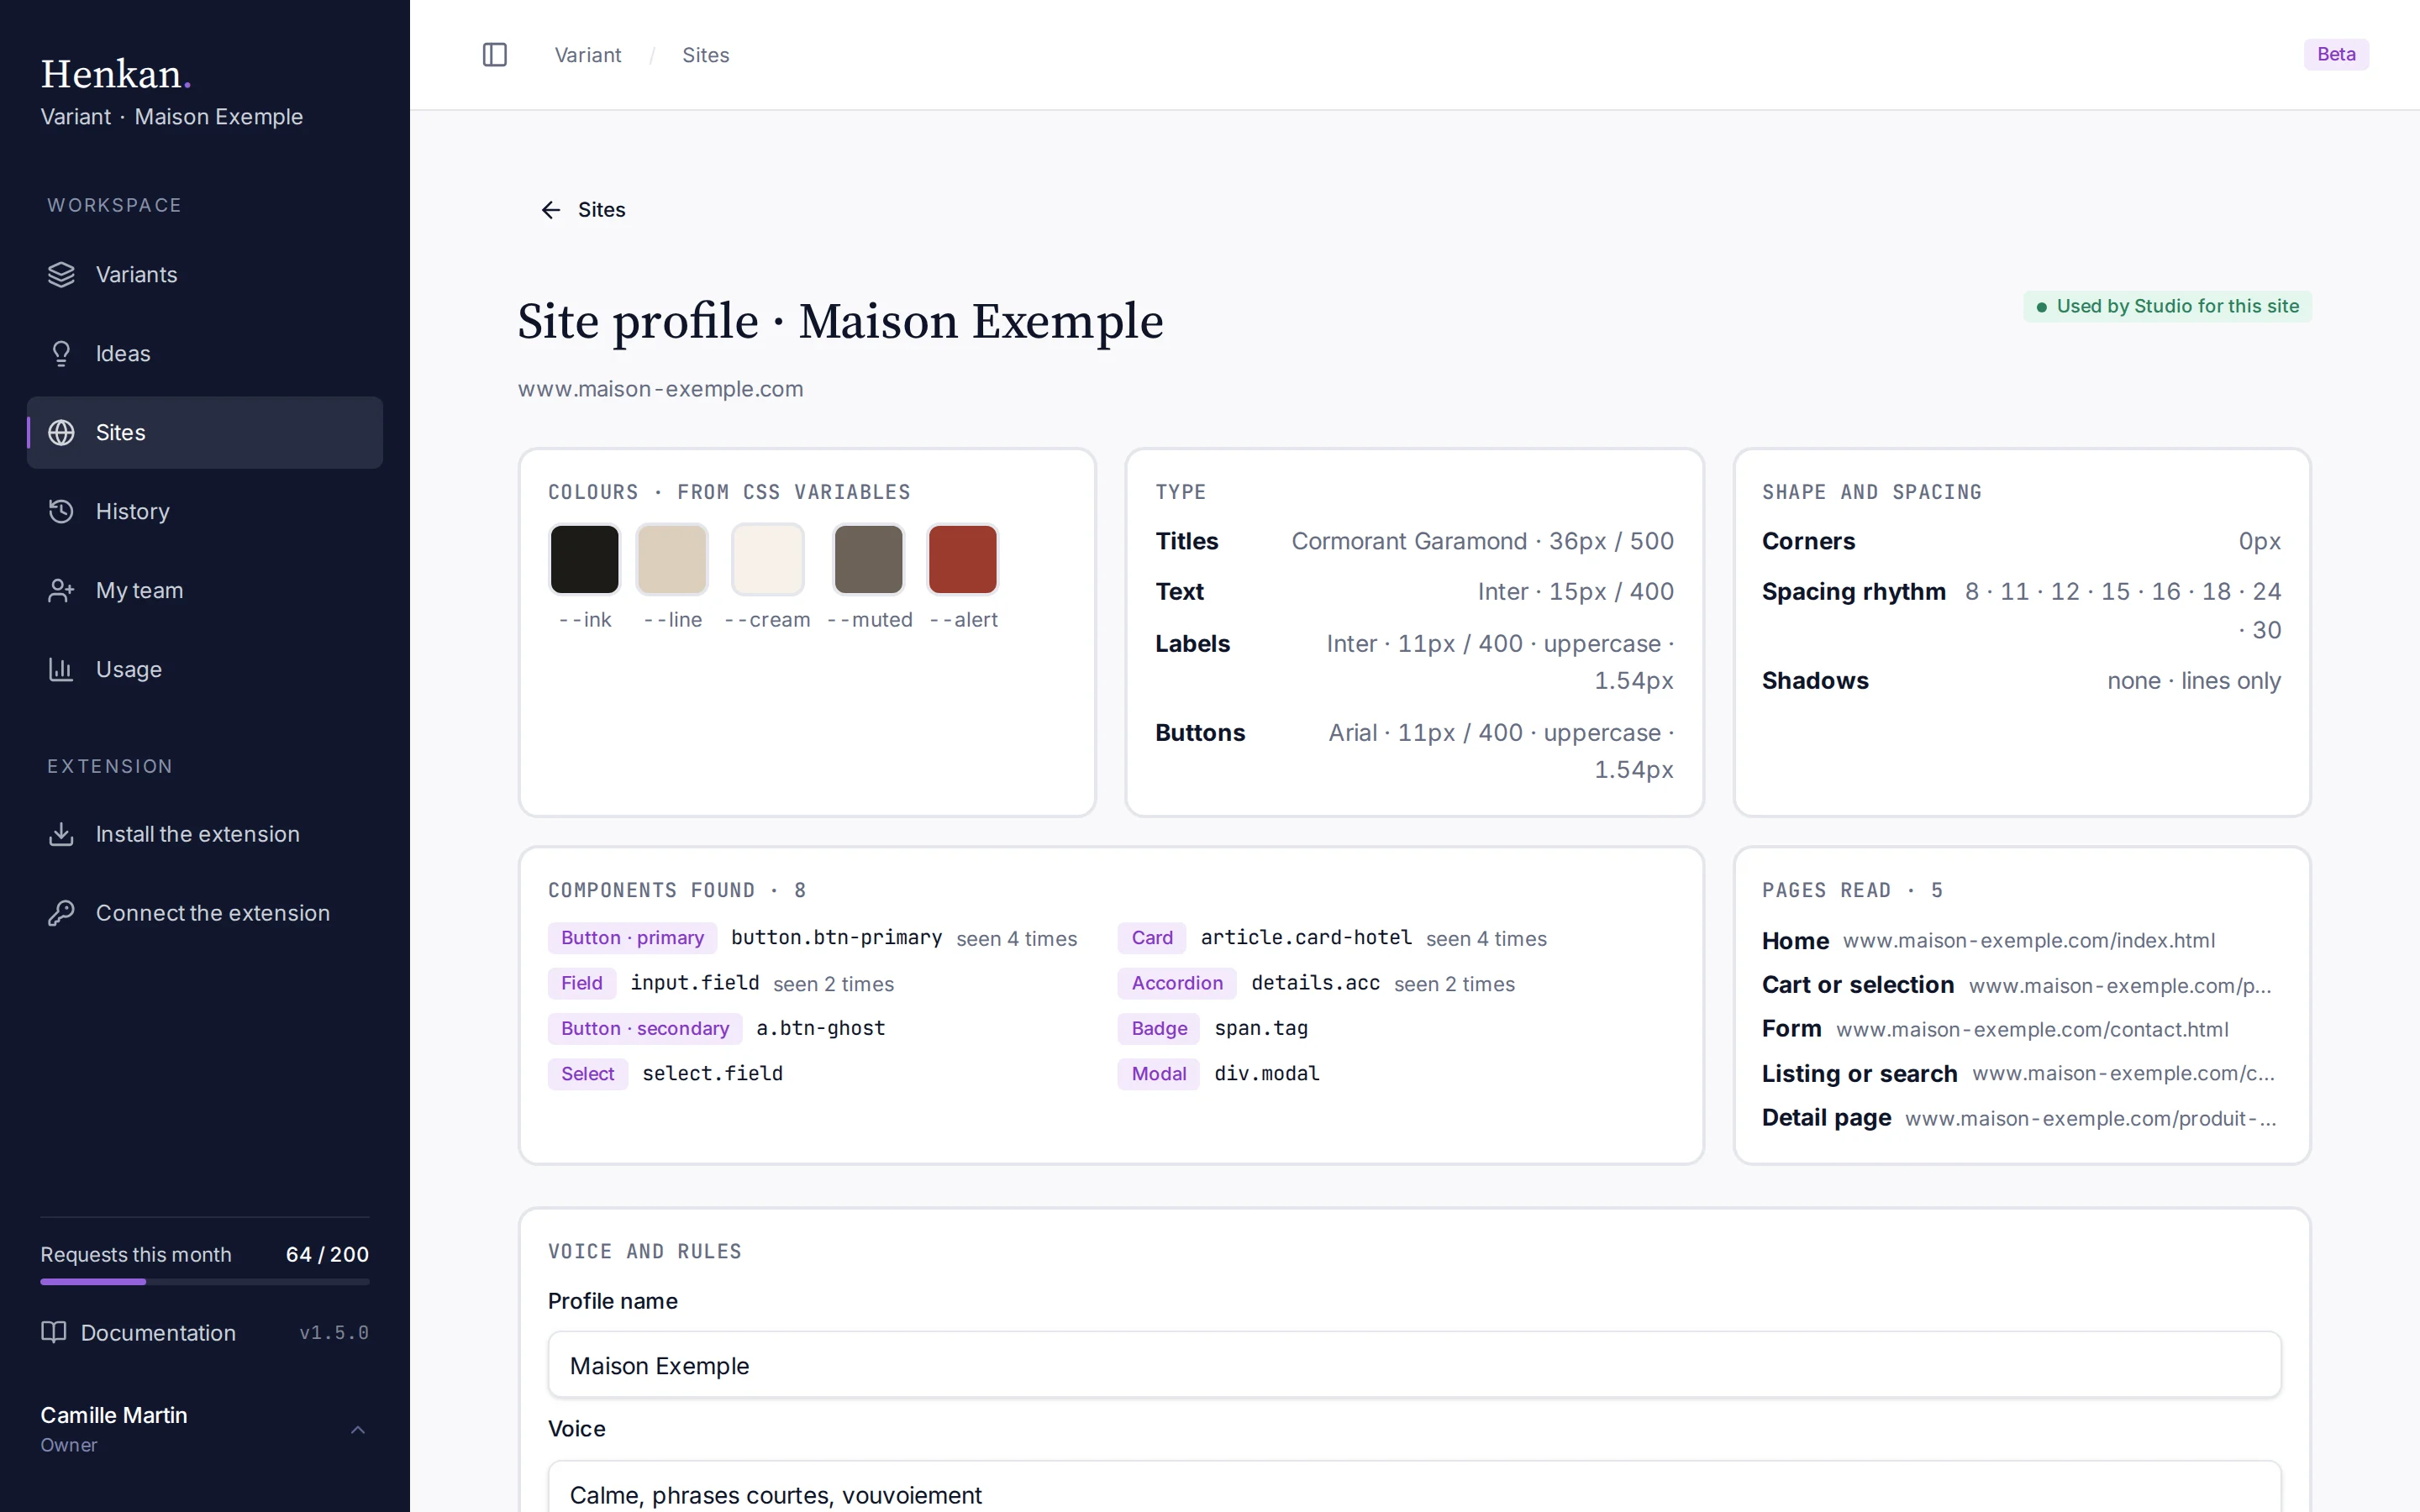The image size is (2420, 1512).
Task: Click the Profile name input field
Action: click(x=1414, y=1364)
